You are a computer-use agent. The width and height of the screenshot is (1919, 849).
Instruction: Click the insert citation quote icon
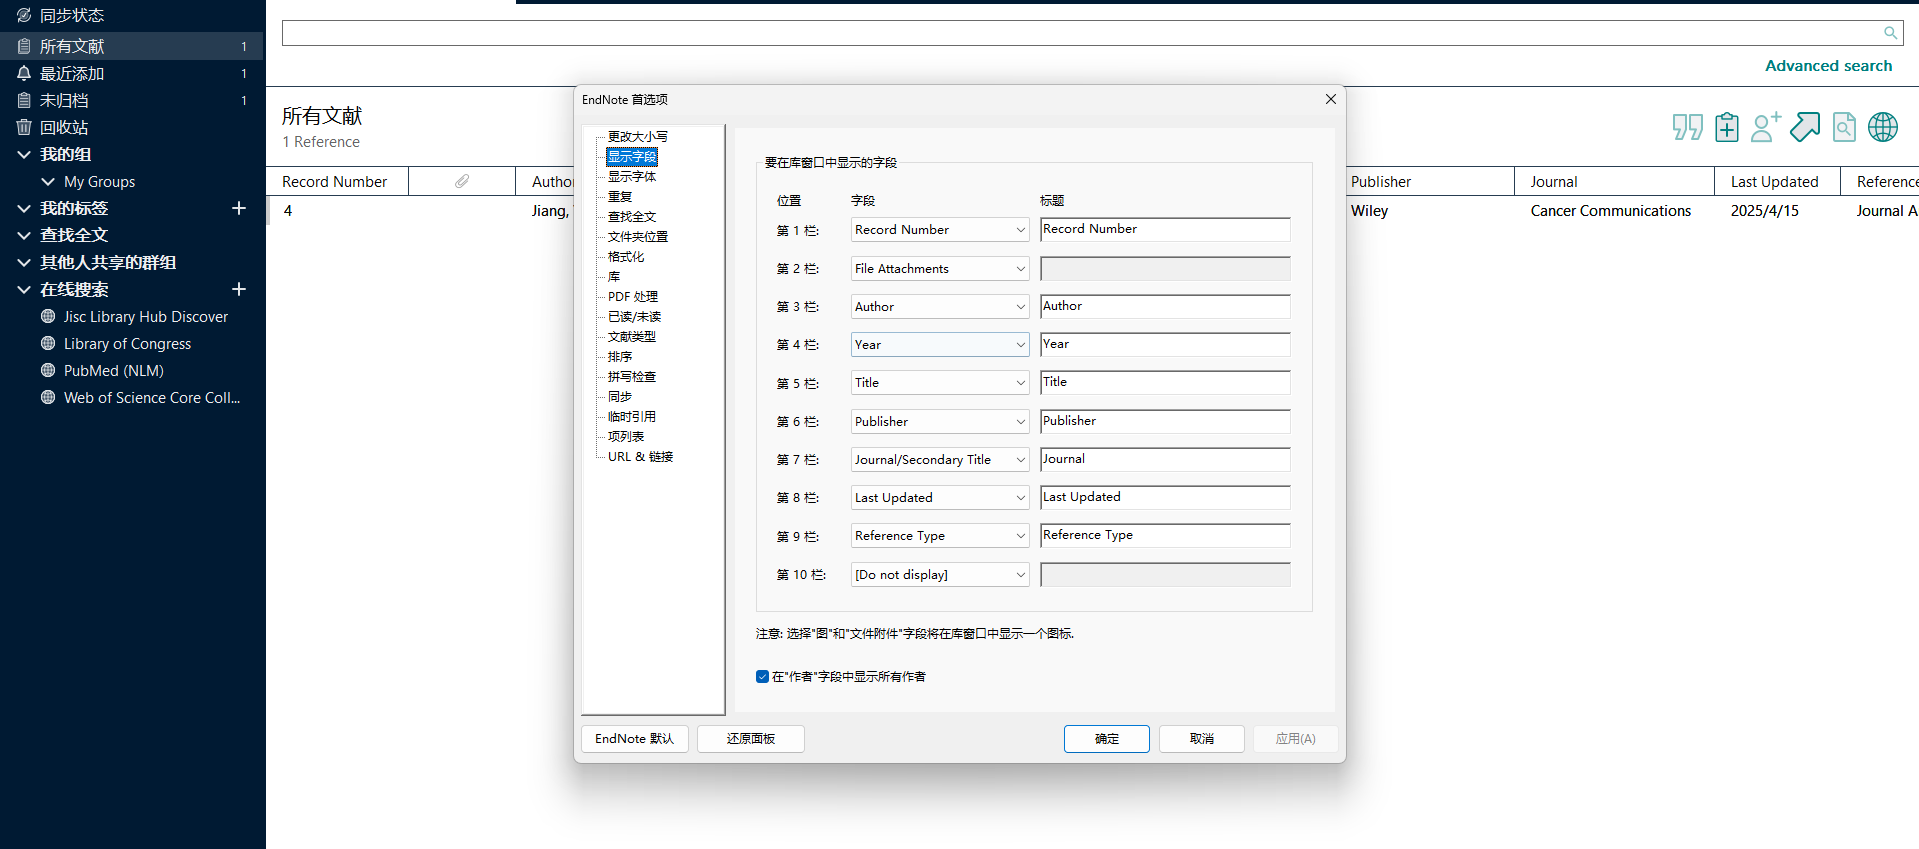(1688, 127)
